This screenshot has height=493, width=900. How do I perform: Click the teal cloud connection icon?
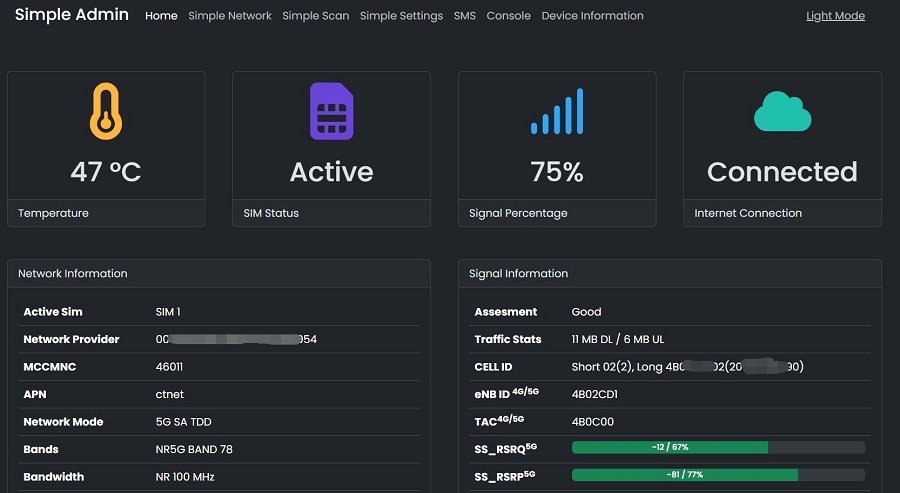click(782, 111)
